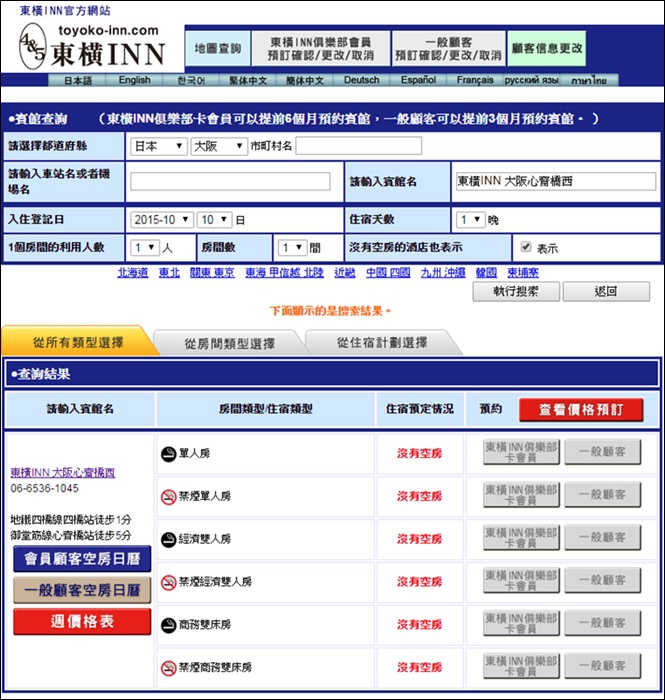Click smoking icon beside 經濟雙人房
665x700 pixels.
click(168, 540)
